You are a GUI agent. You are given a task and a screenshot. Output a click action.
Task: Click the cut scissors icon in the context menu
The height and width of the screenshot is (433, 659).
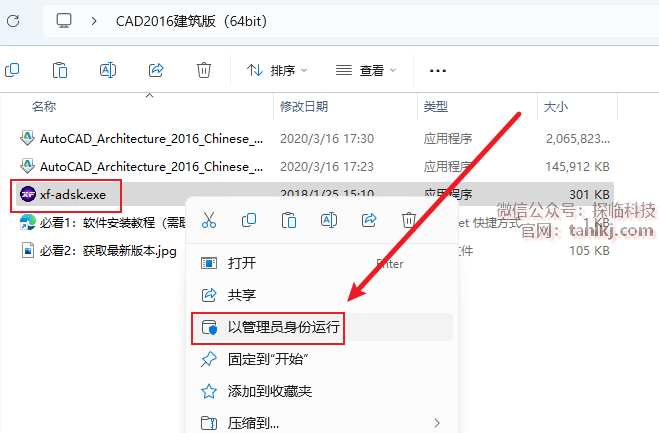(x=209, y=220)
